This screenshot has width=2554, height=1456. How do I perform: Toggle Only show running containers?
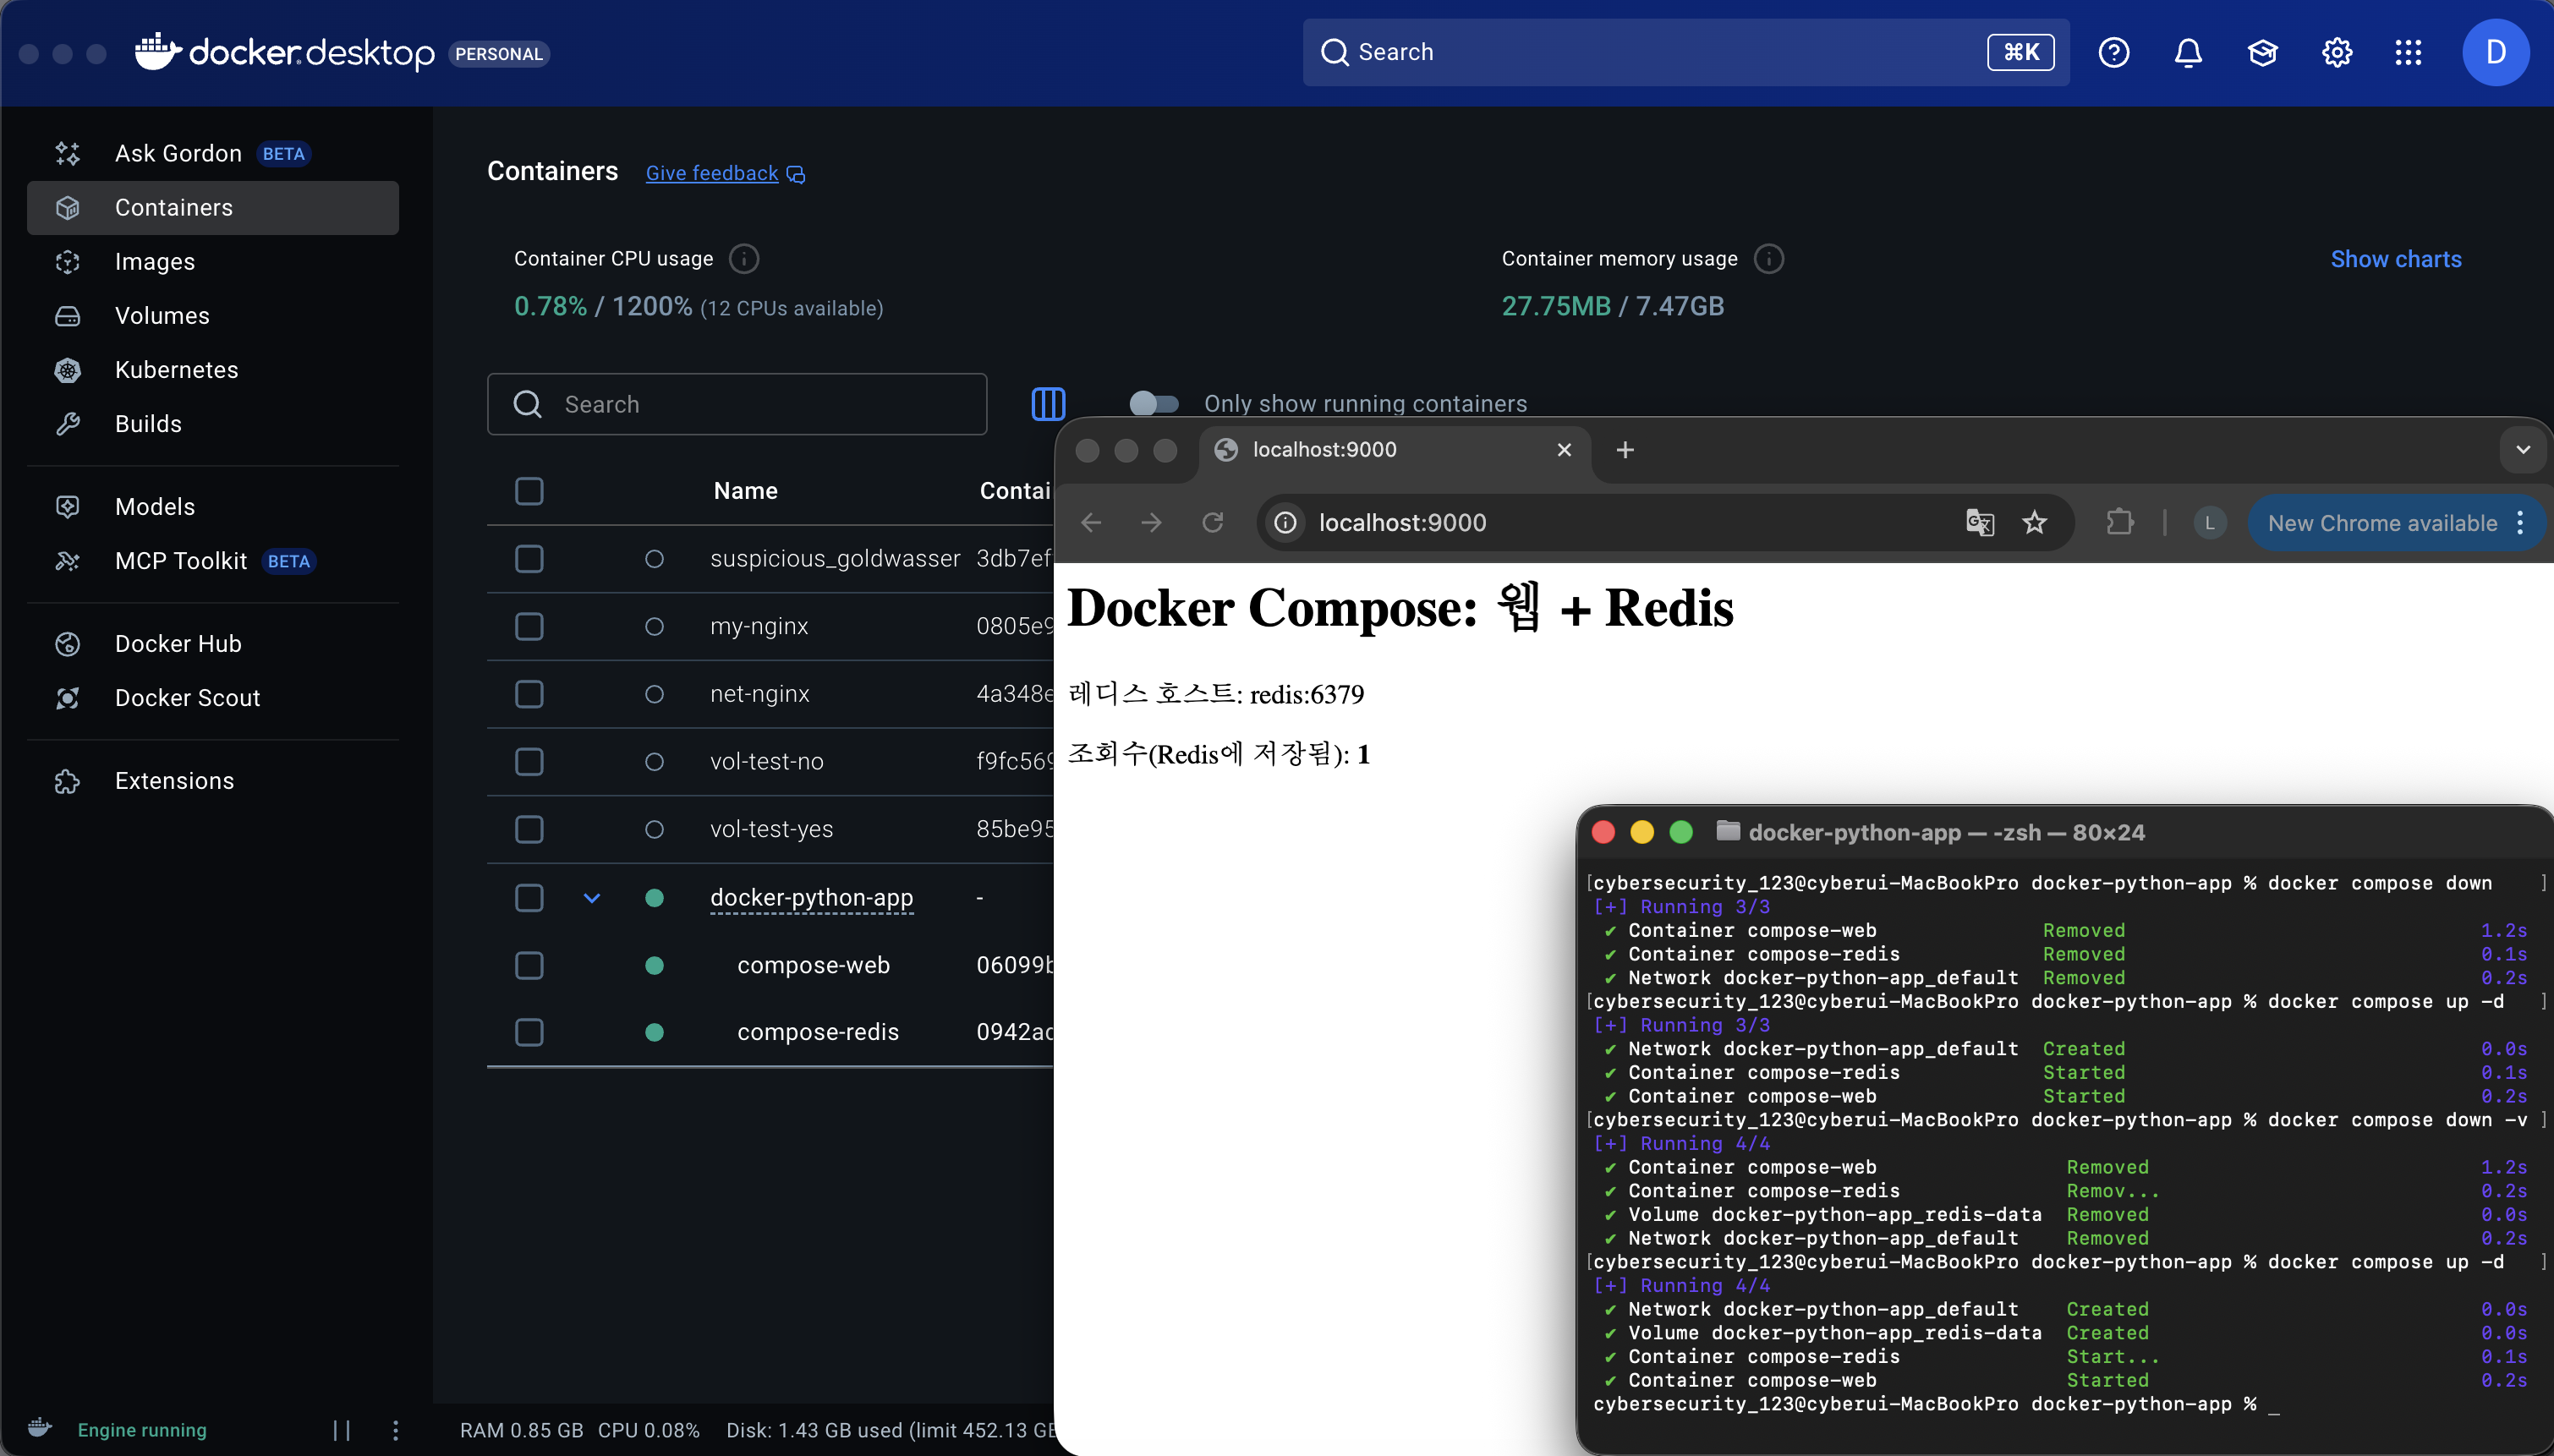click(1153, 404)
